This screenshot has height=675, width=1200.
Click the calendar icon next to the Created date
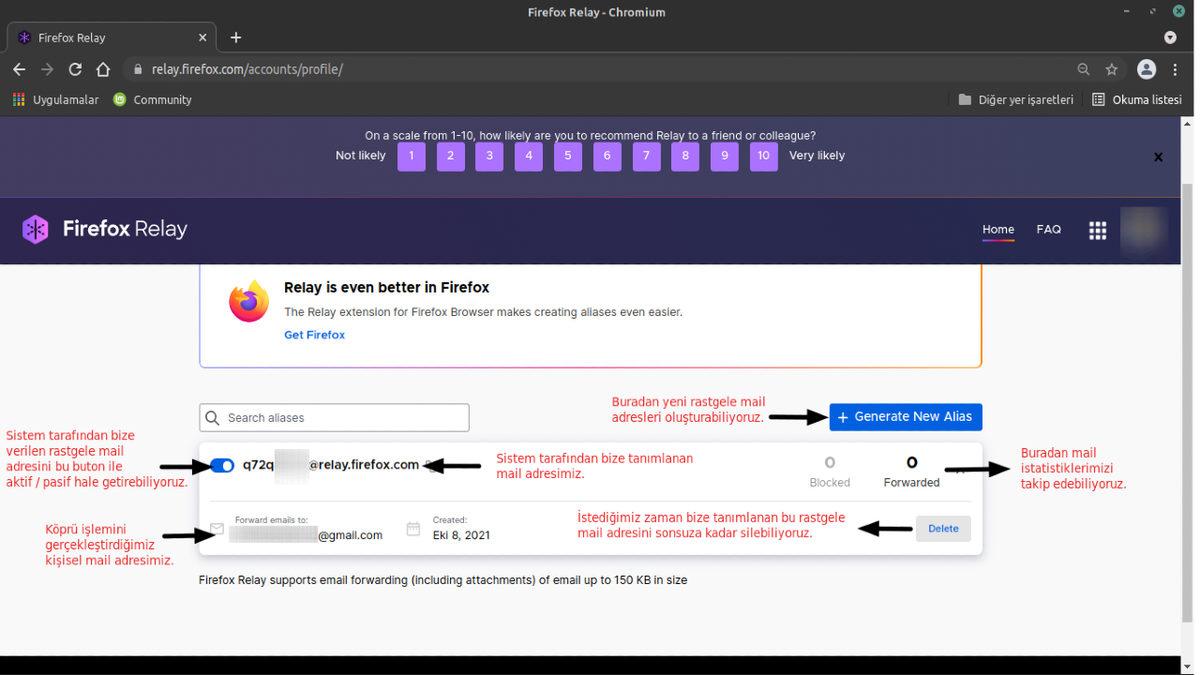coord(413,528)
